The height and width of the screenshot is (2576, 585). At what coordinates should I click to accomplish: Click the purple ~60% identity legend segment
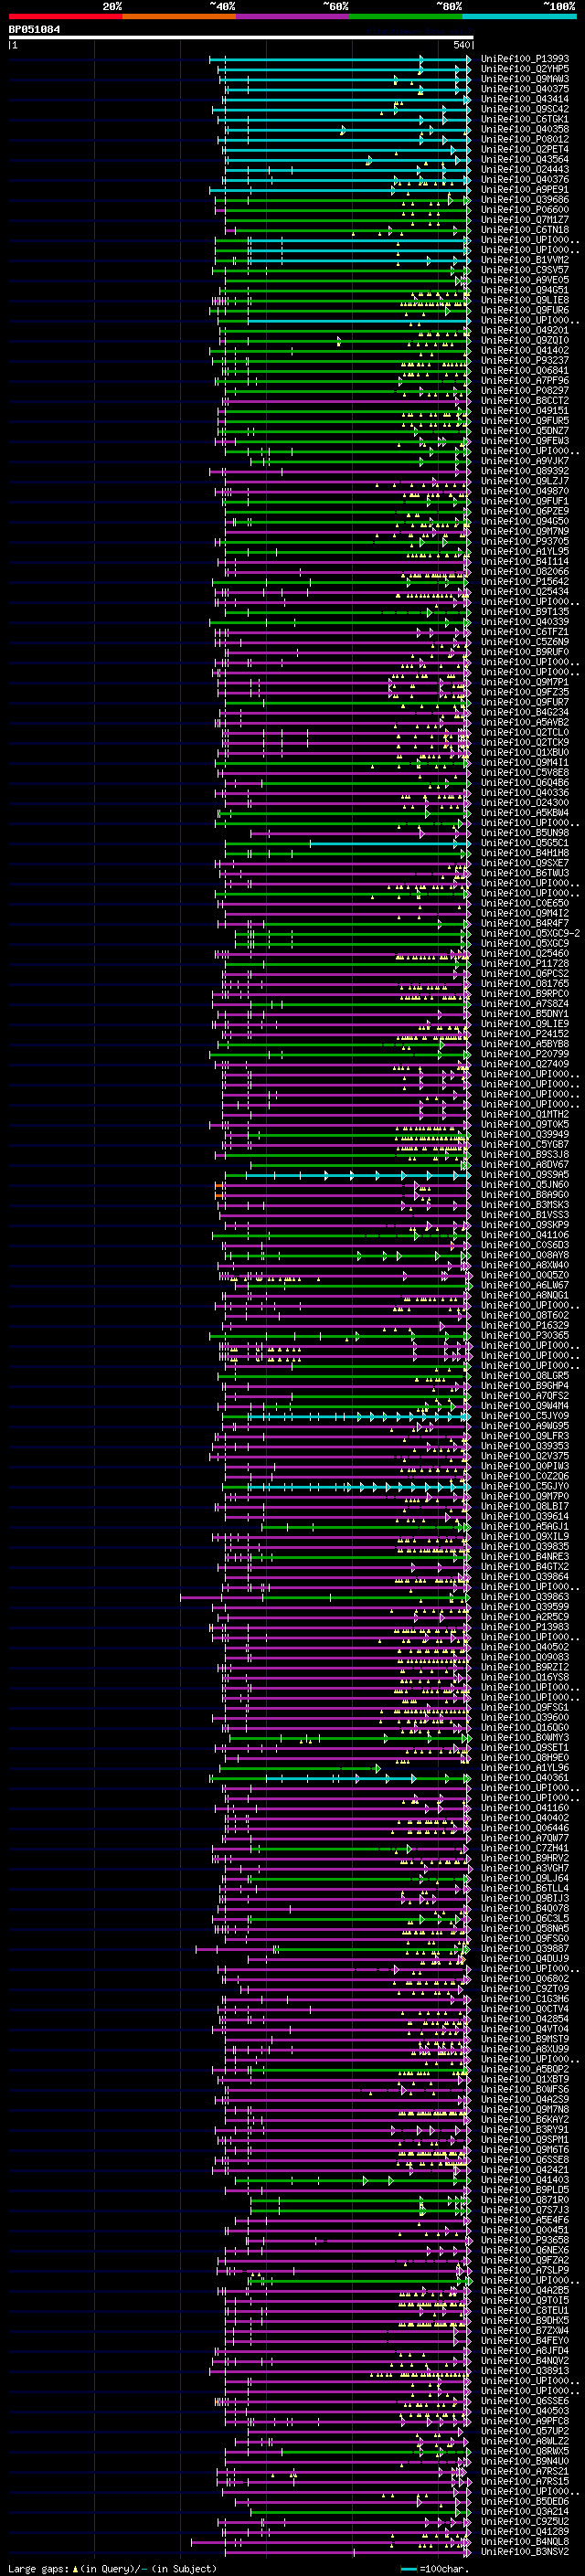(293, 16)
